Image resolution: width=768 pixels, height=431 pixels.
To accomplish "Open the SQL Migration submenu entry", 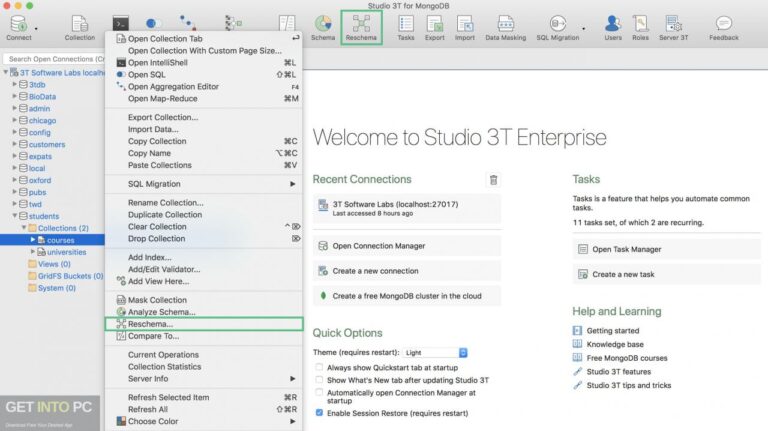I will pos(204,184).
